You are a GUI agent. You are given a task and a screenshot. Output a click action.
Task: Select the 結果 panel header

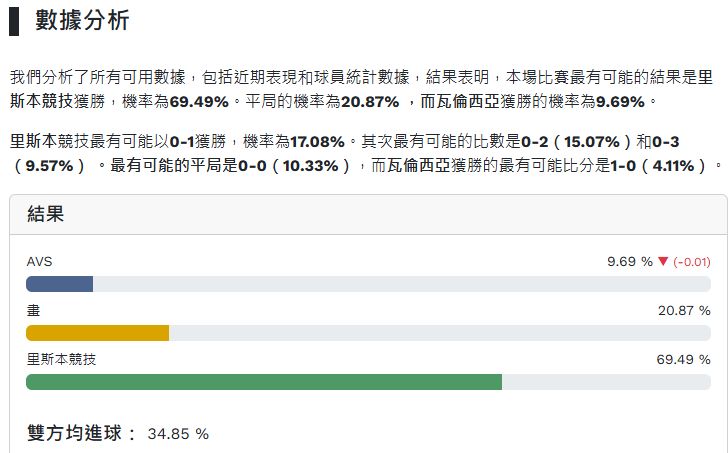[46, 215]
